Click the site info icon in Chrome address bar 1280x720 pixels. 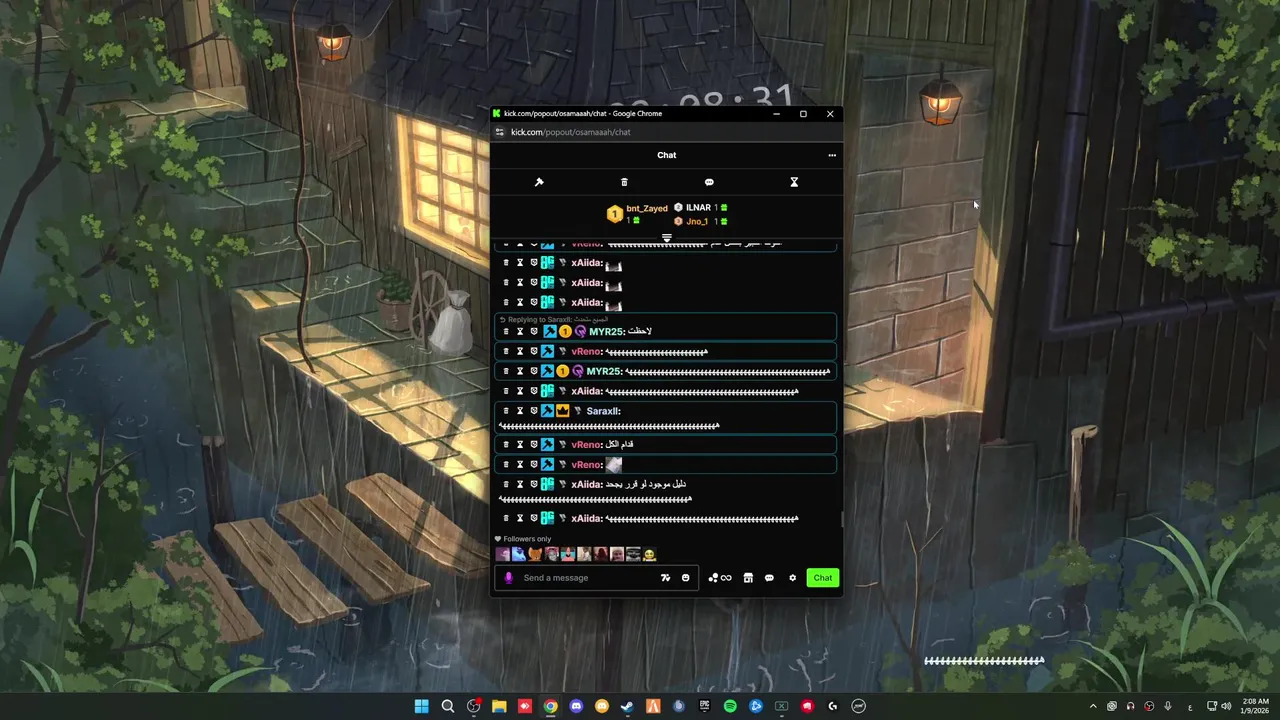500,132
